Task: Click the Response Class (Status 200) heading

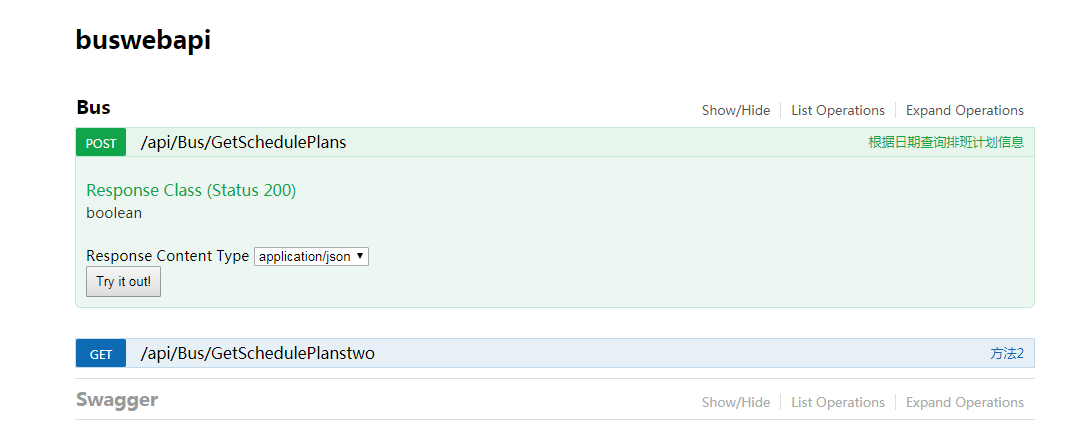Action: coord(191,190)
